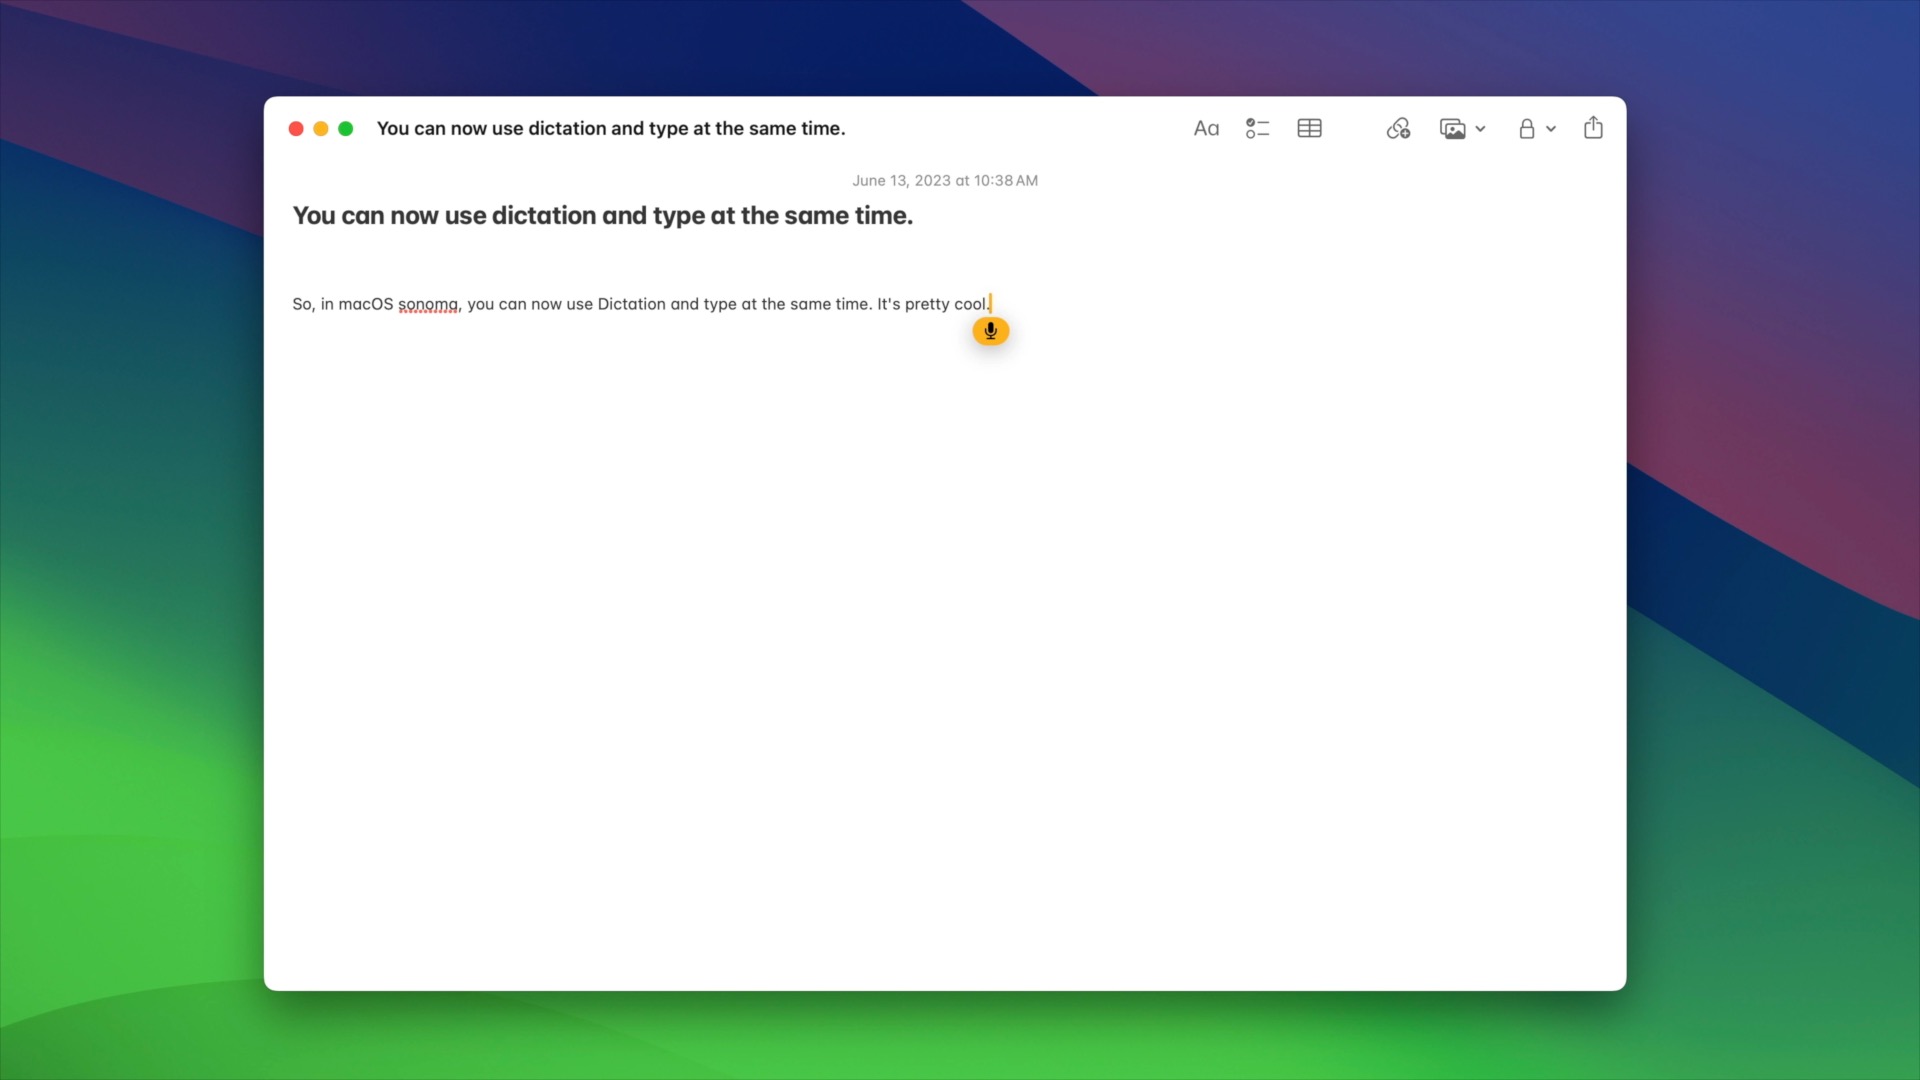Open the media insertion tool

point(1454,128)
